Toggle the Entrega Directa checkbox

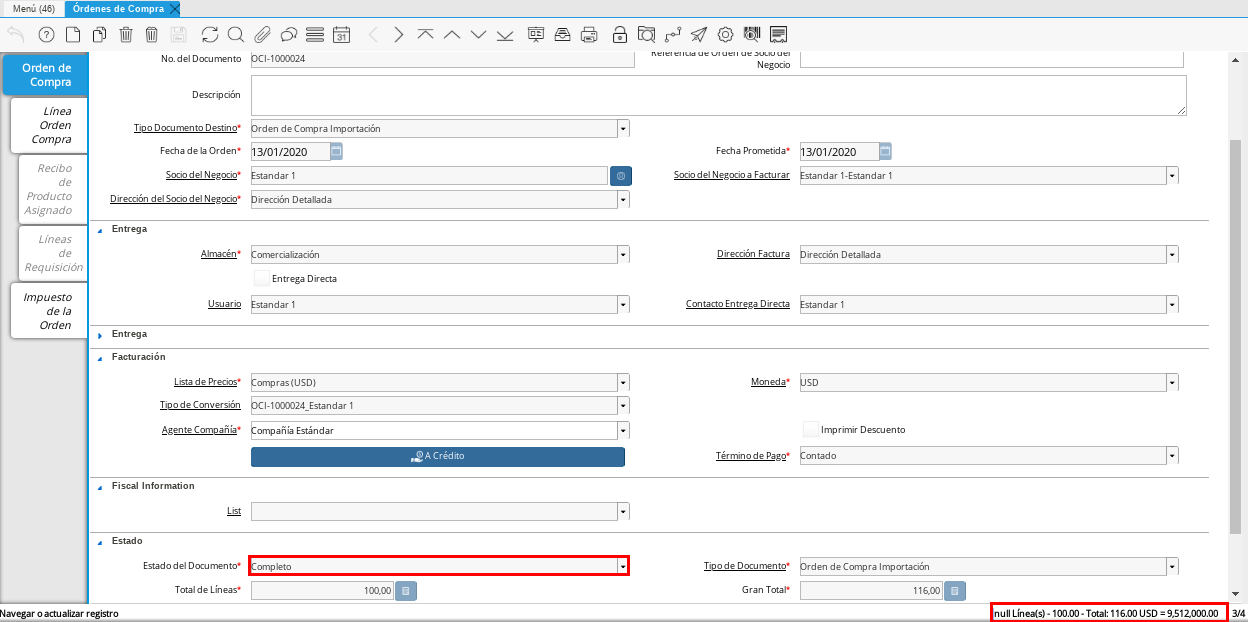click(261, 279)
